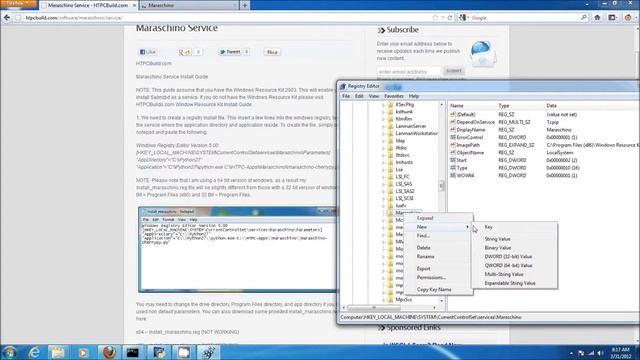Launch Internet Explorer from the taskbar
This screenshot has height=360, width=640.
pos(34,352)
